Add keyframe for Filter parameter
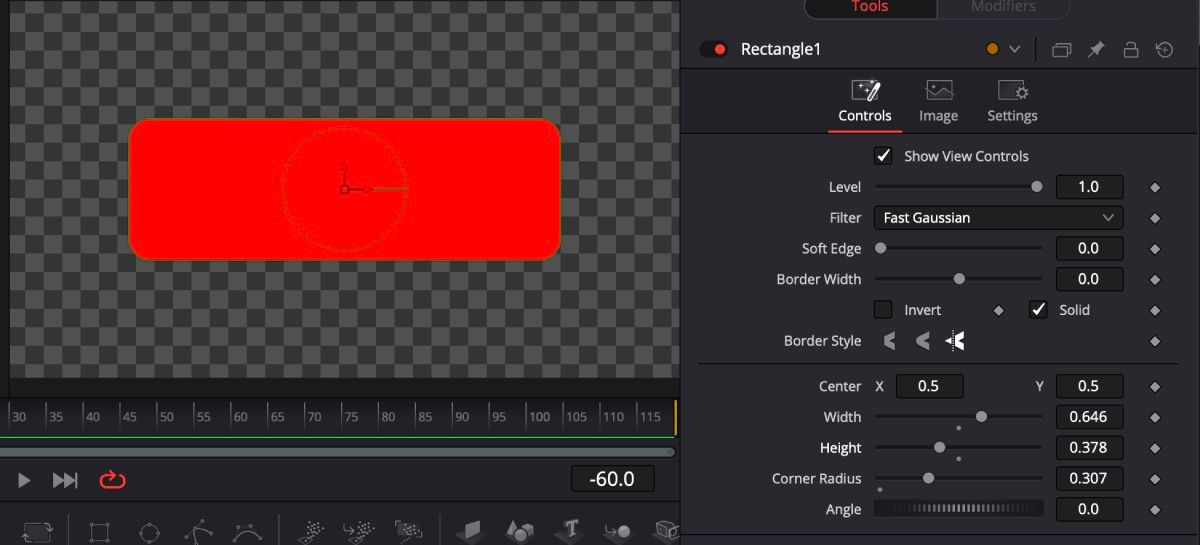Screen dimensions: 1200x545 point(1155,218)
